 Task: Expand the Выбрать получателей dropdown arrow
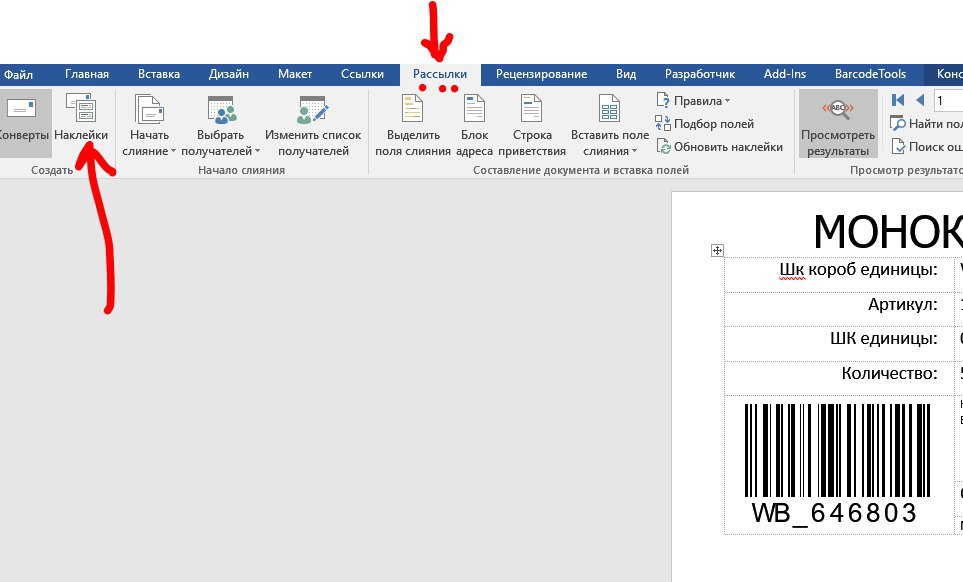click(257, 151)
